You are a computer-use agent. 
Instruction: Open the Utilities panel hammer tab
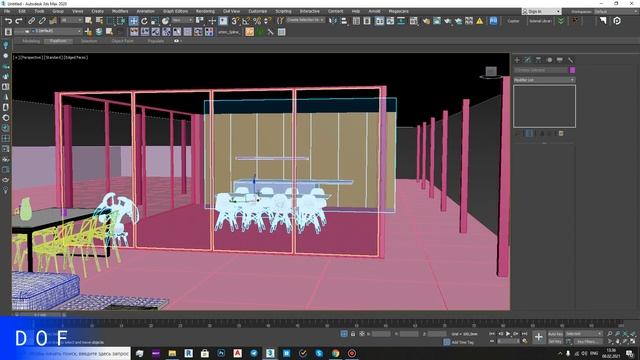(x=570, y=60)
